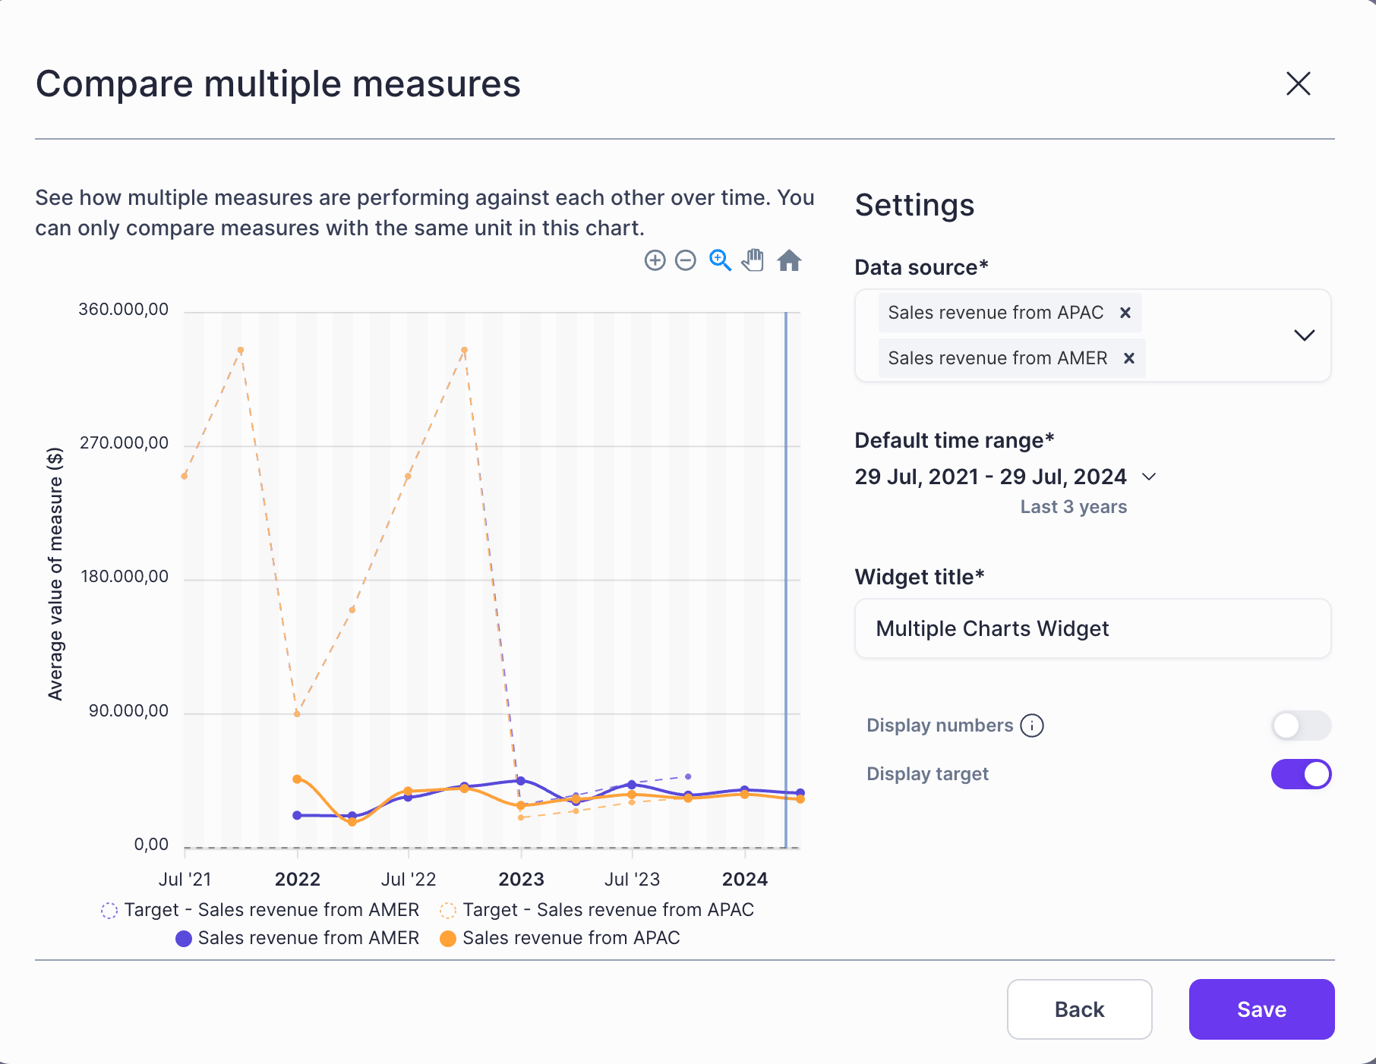Click the blue time marker at 2024
Screen dimensions: 1376x1064
(x=786, y=580)
